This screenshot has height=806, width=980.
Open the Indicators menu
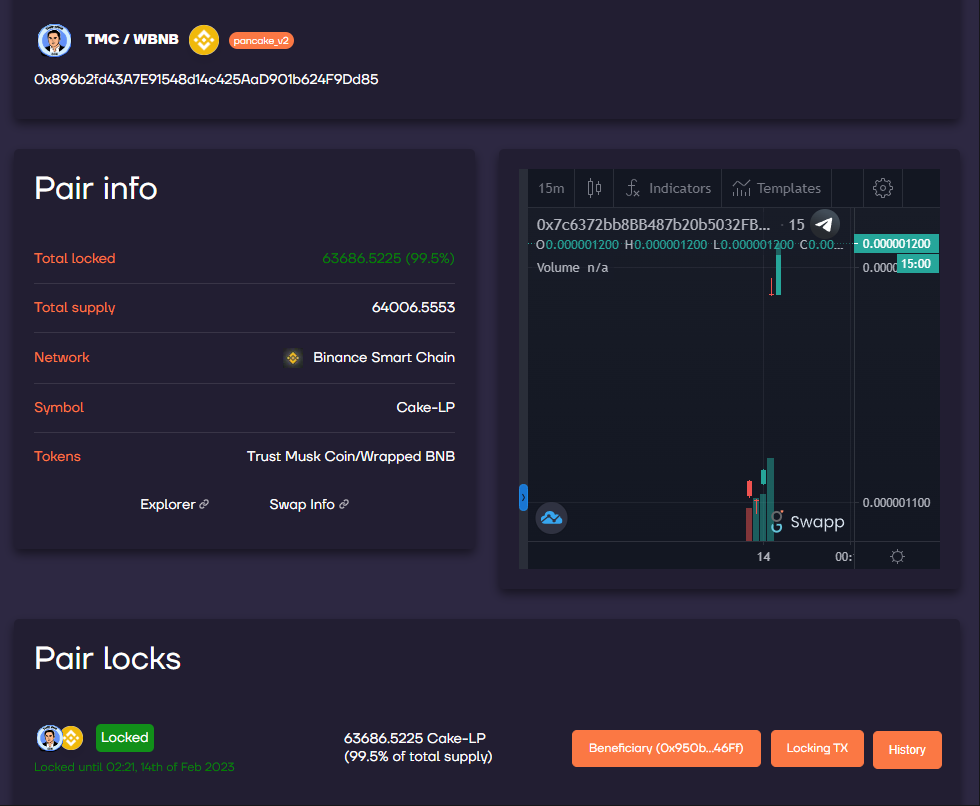[668, 188]
